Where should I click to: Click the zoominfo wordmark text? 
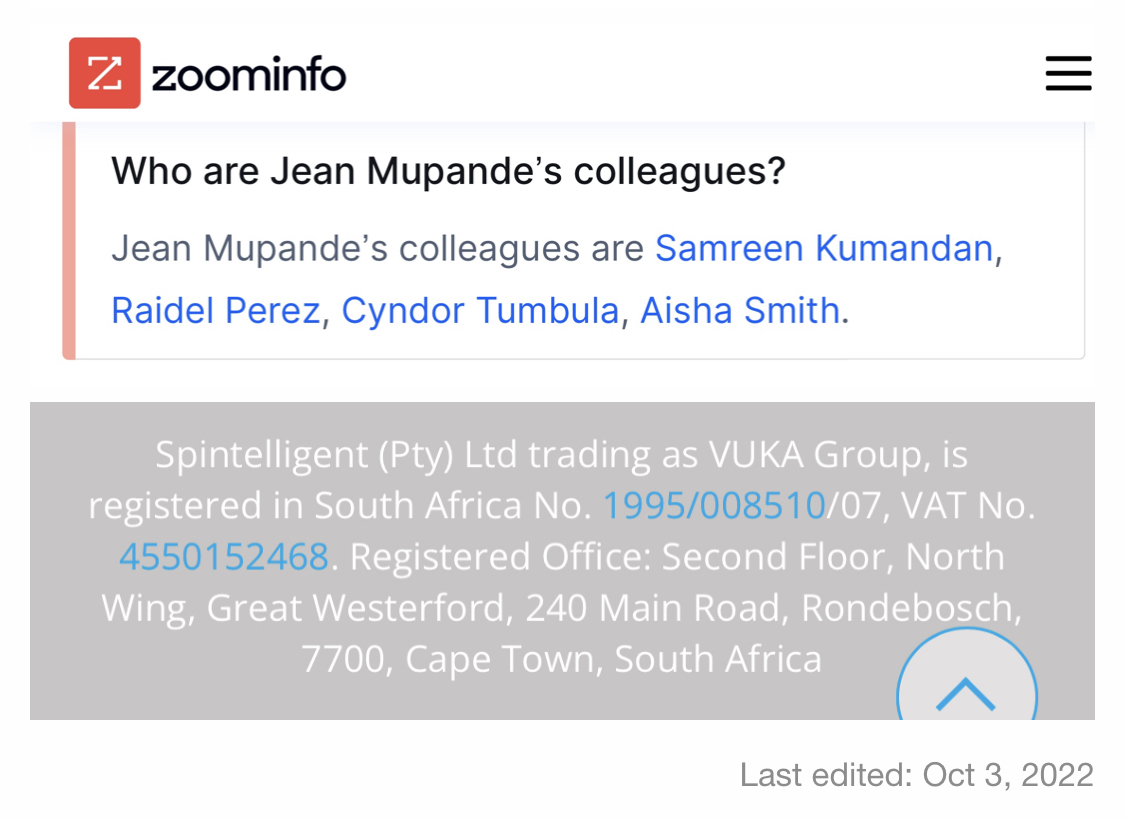coord(249,75)
